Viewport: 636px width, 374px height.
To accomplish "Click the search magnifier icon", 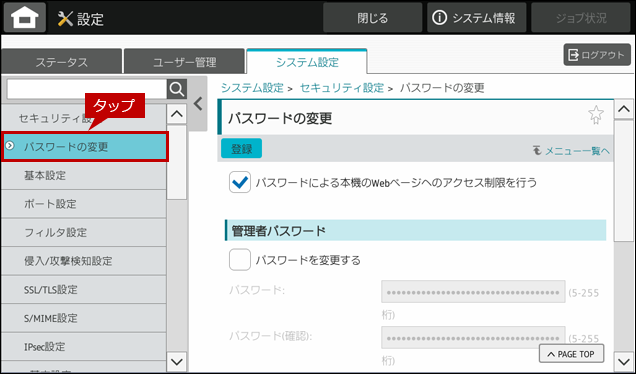I will coord(177,89).
